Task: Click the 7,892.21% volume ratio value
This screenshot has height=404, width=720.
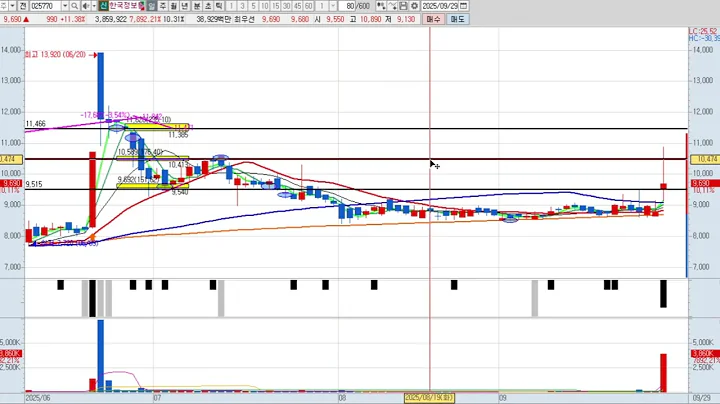Action: coord(145,19)
